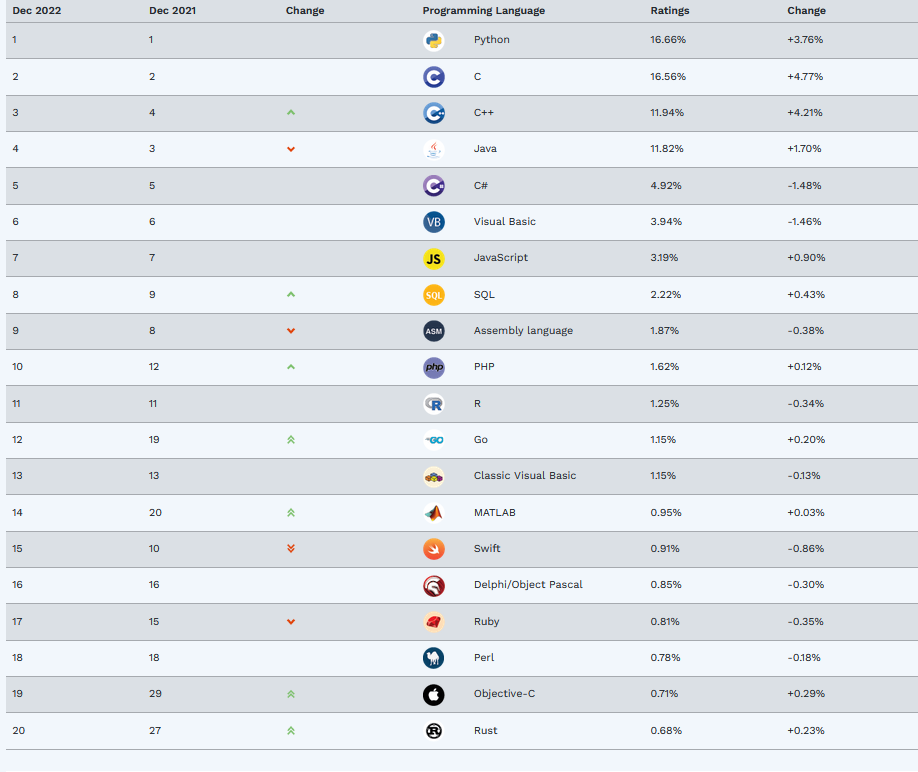Viewport: 918px width, 772px height.
Task: Click the yellow JavaScript JS icon
Action: (433, 258)
